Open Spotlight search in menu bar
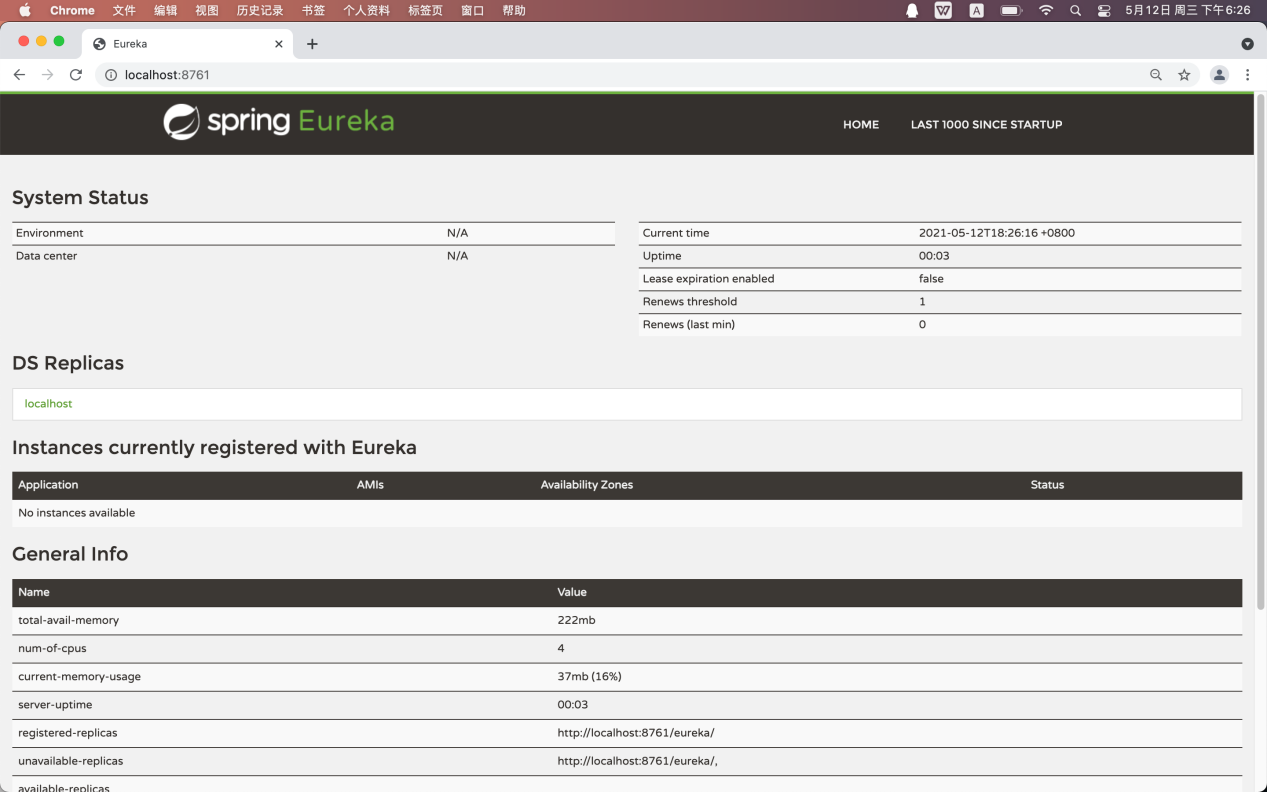This screenshot has height=792, width=1267. (x=1075, y=10)
